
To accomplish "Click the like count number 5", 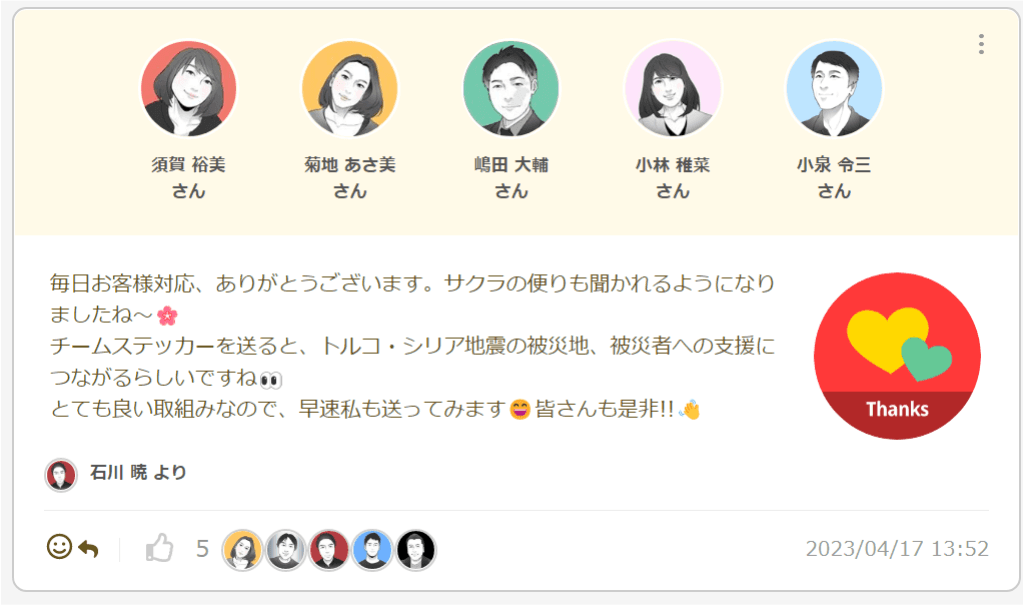I will click(x=202, y=549).
